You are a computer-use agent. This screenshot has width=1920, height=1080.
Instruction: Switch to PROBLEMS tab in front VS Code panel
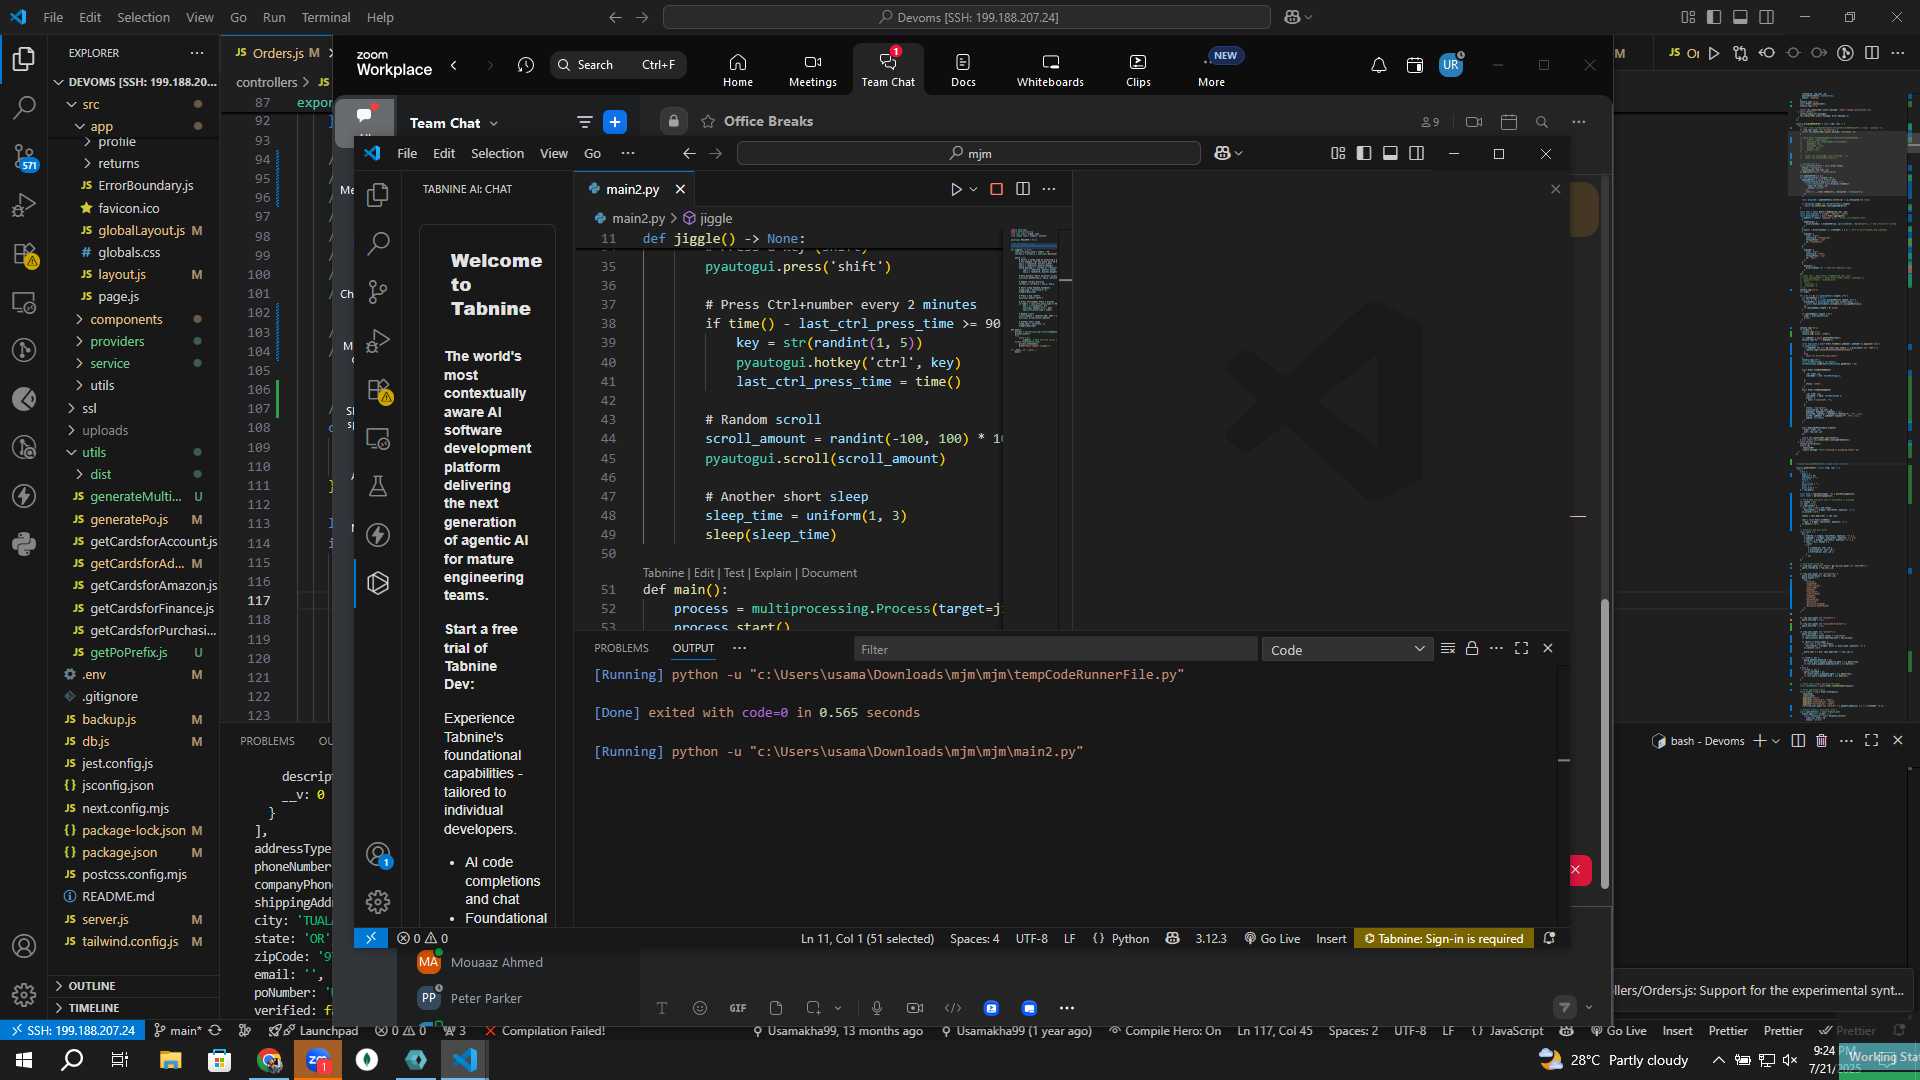point(621,648)
